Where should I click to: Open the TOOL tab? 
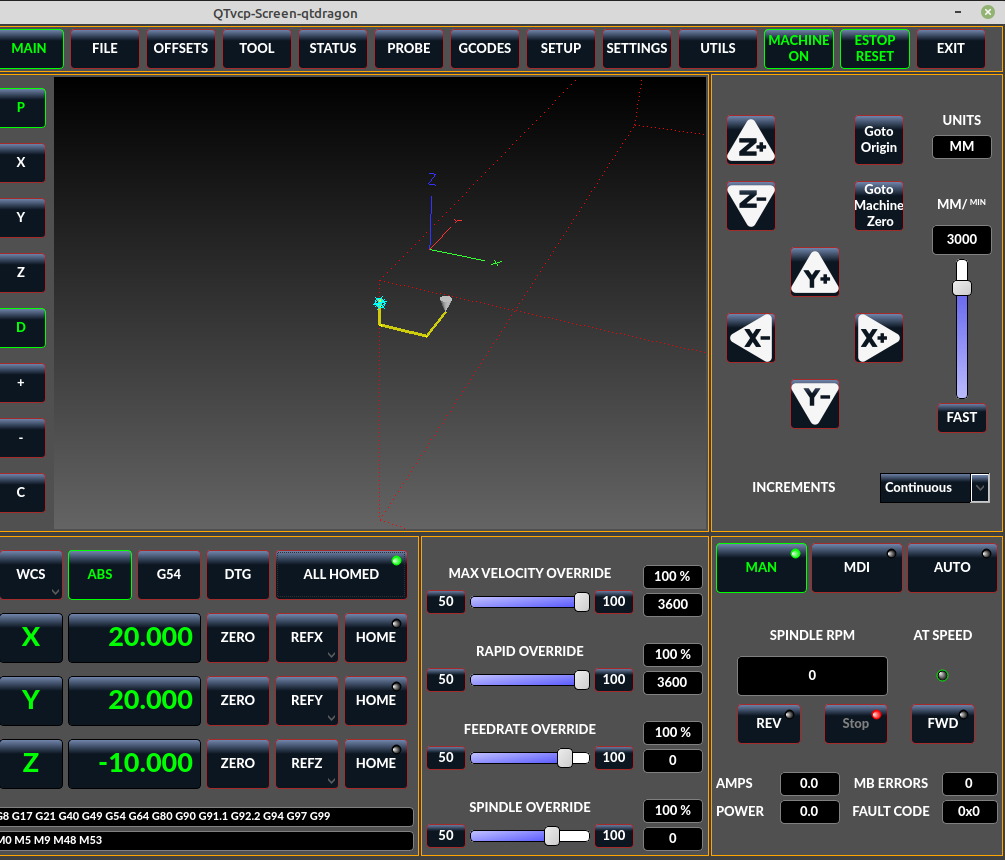click(x=257, y=49)
